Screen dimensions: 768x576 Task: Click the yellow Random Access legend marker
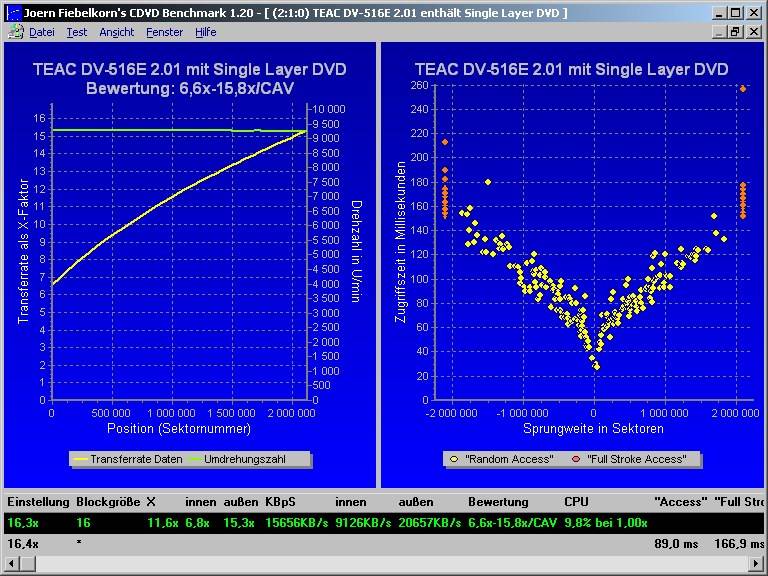click(454, 459)
